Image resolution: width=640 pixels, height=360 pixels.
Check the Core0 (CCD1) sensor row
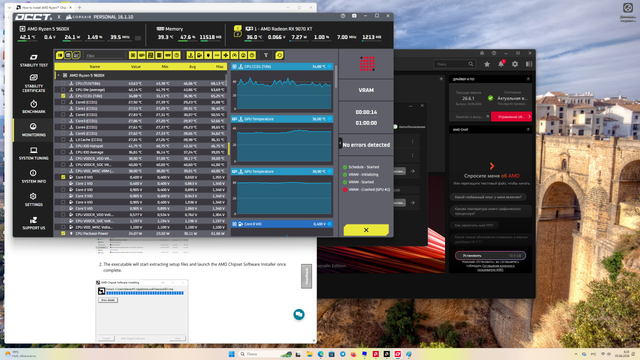tap(63, 102)
